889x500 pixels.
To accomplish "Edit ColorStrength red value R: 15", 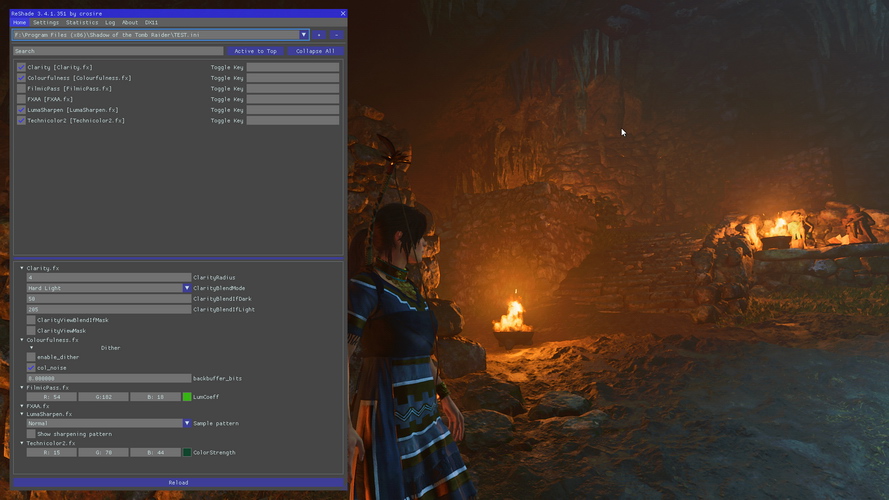I will coord(51,452).
